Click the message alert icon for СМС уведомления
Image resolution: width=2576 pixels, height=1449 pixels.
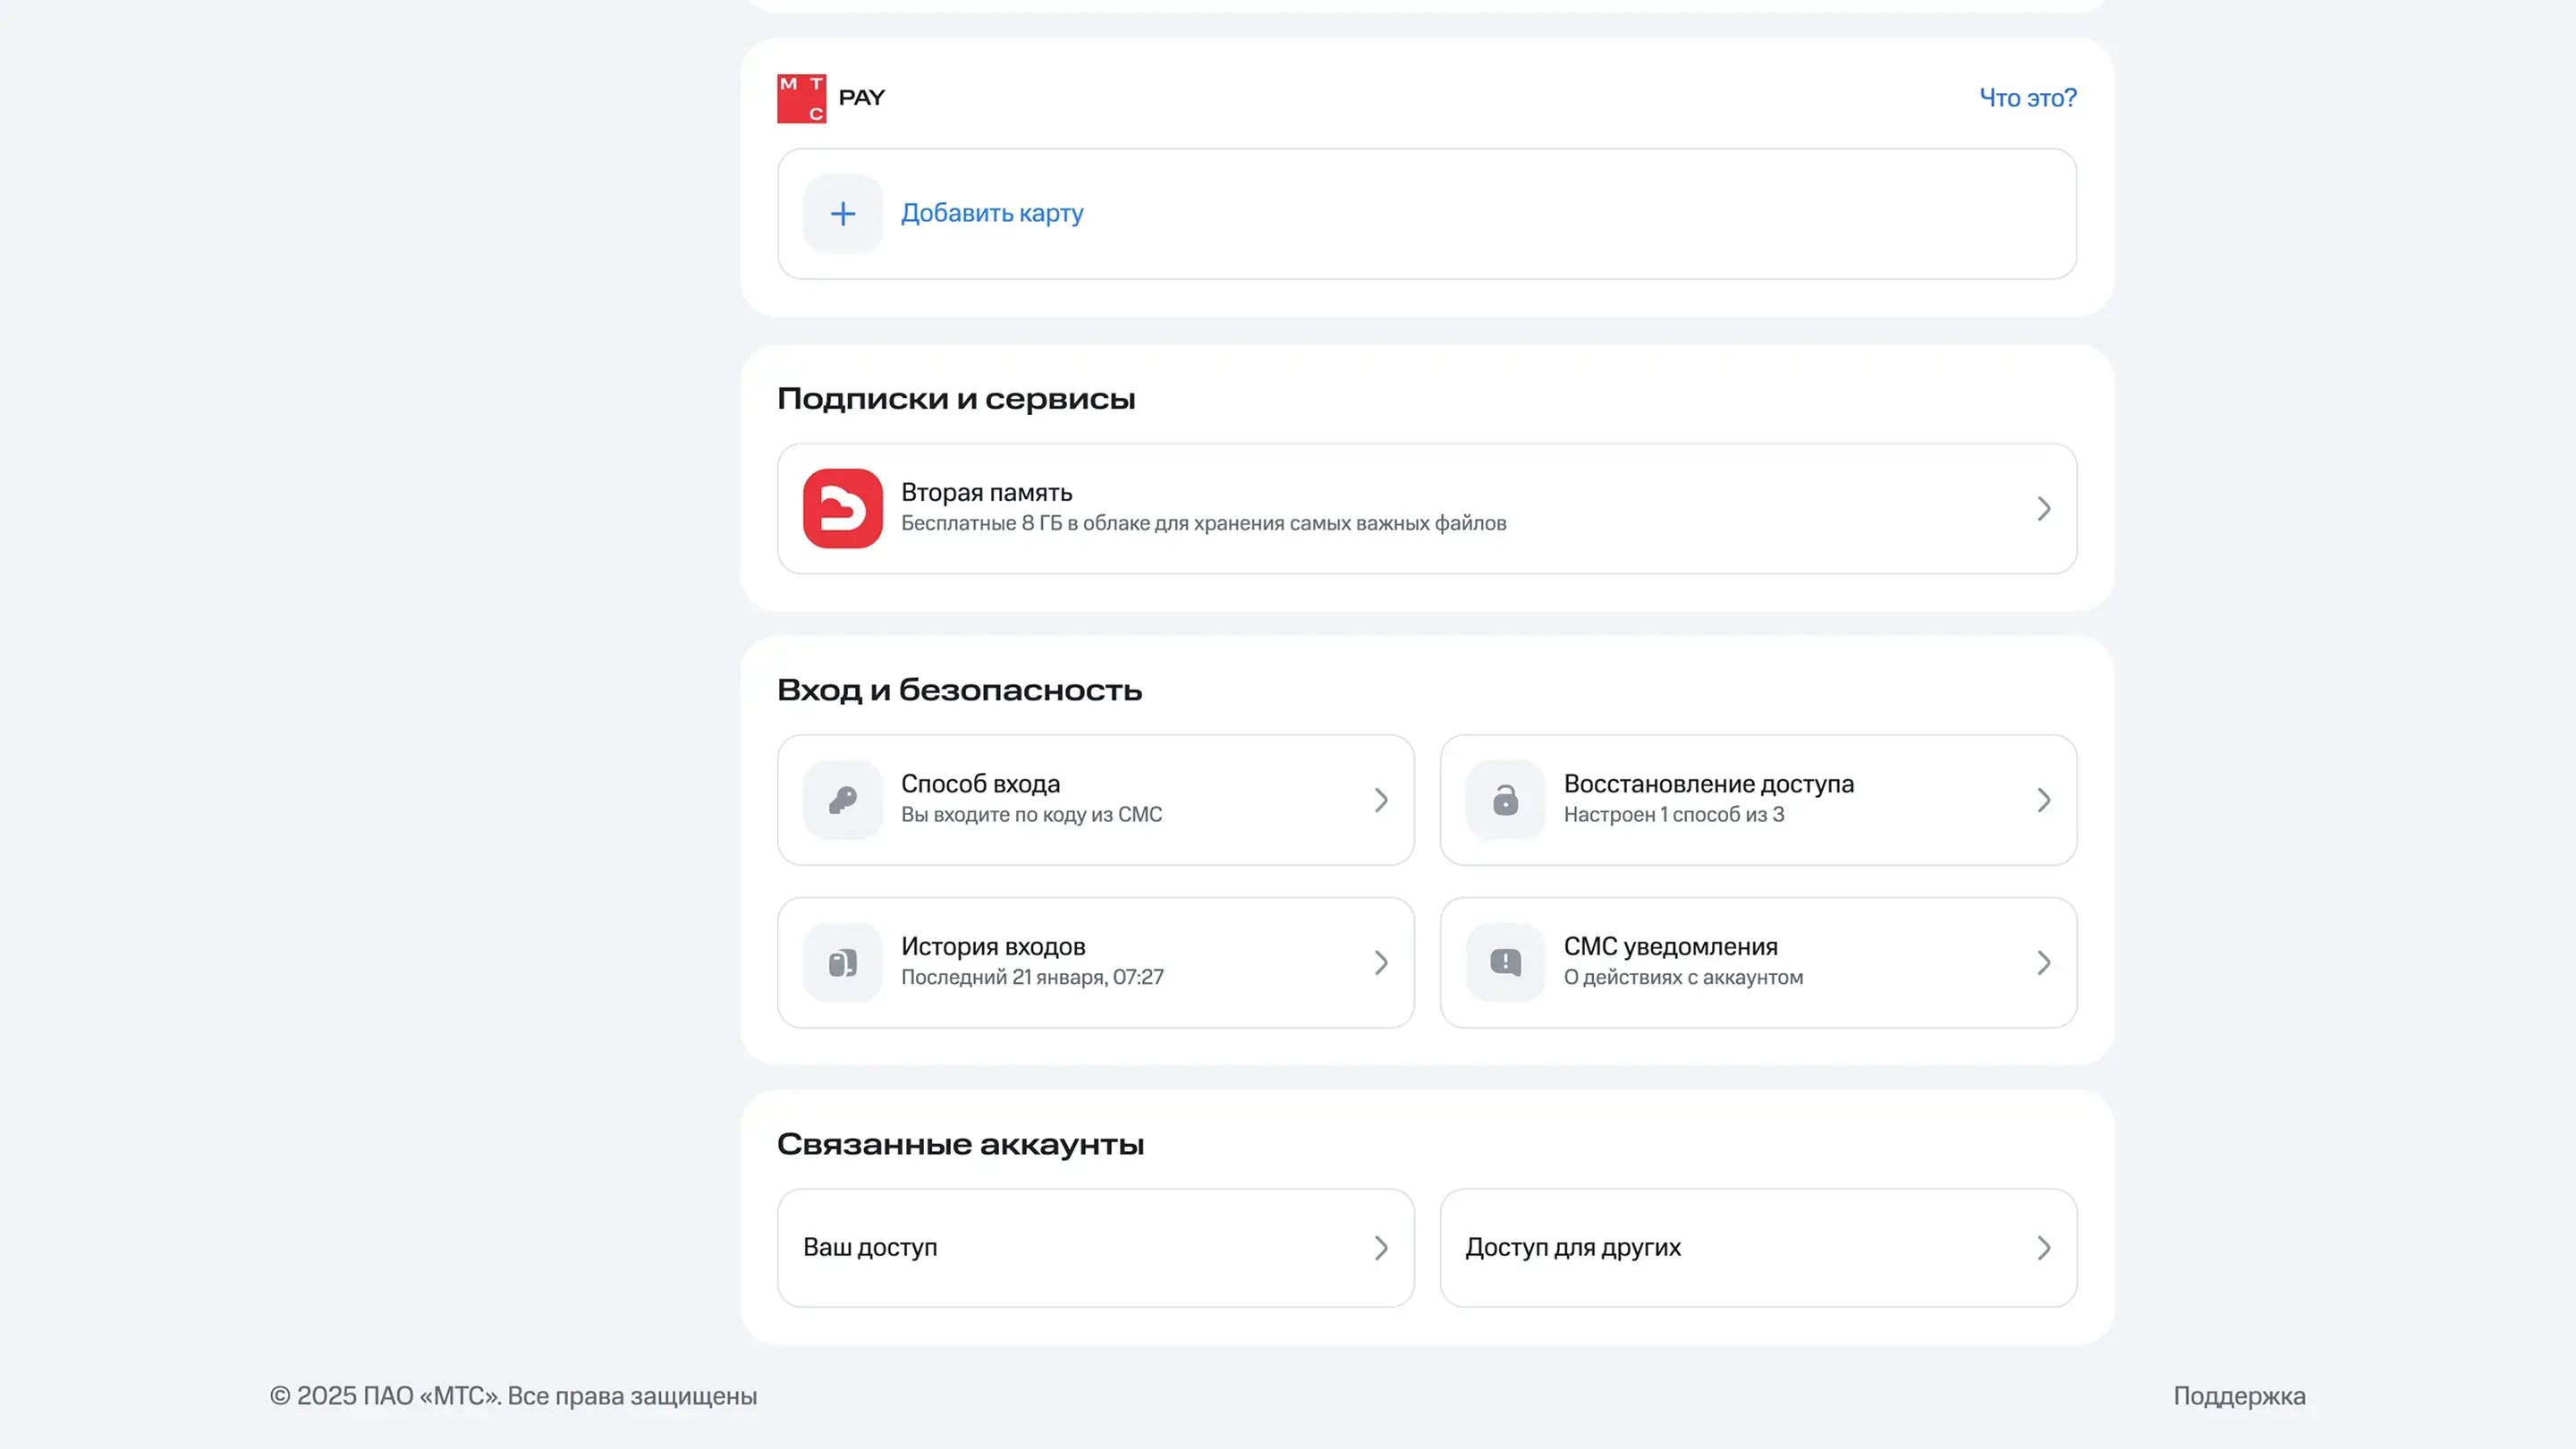click(1505, 962)
